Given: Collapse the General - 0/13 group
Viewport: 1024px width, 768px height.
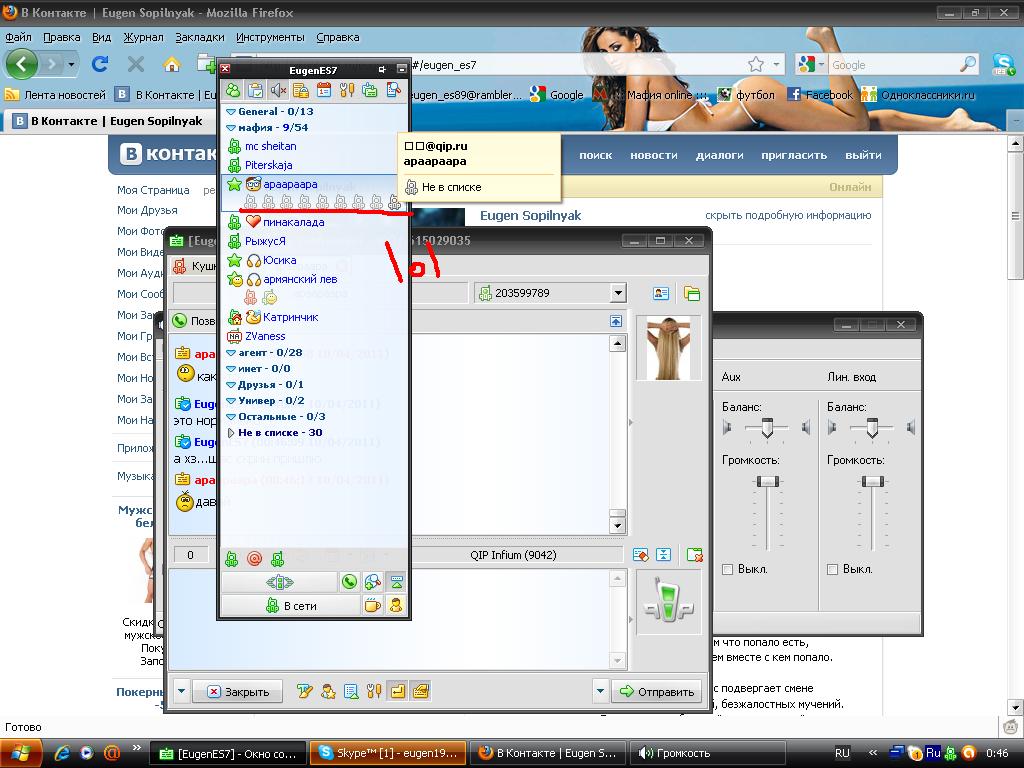Looking at the screenshot, I should [x=231, y=112].
